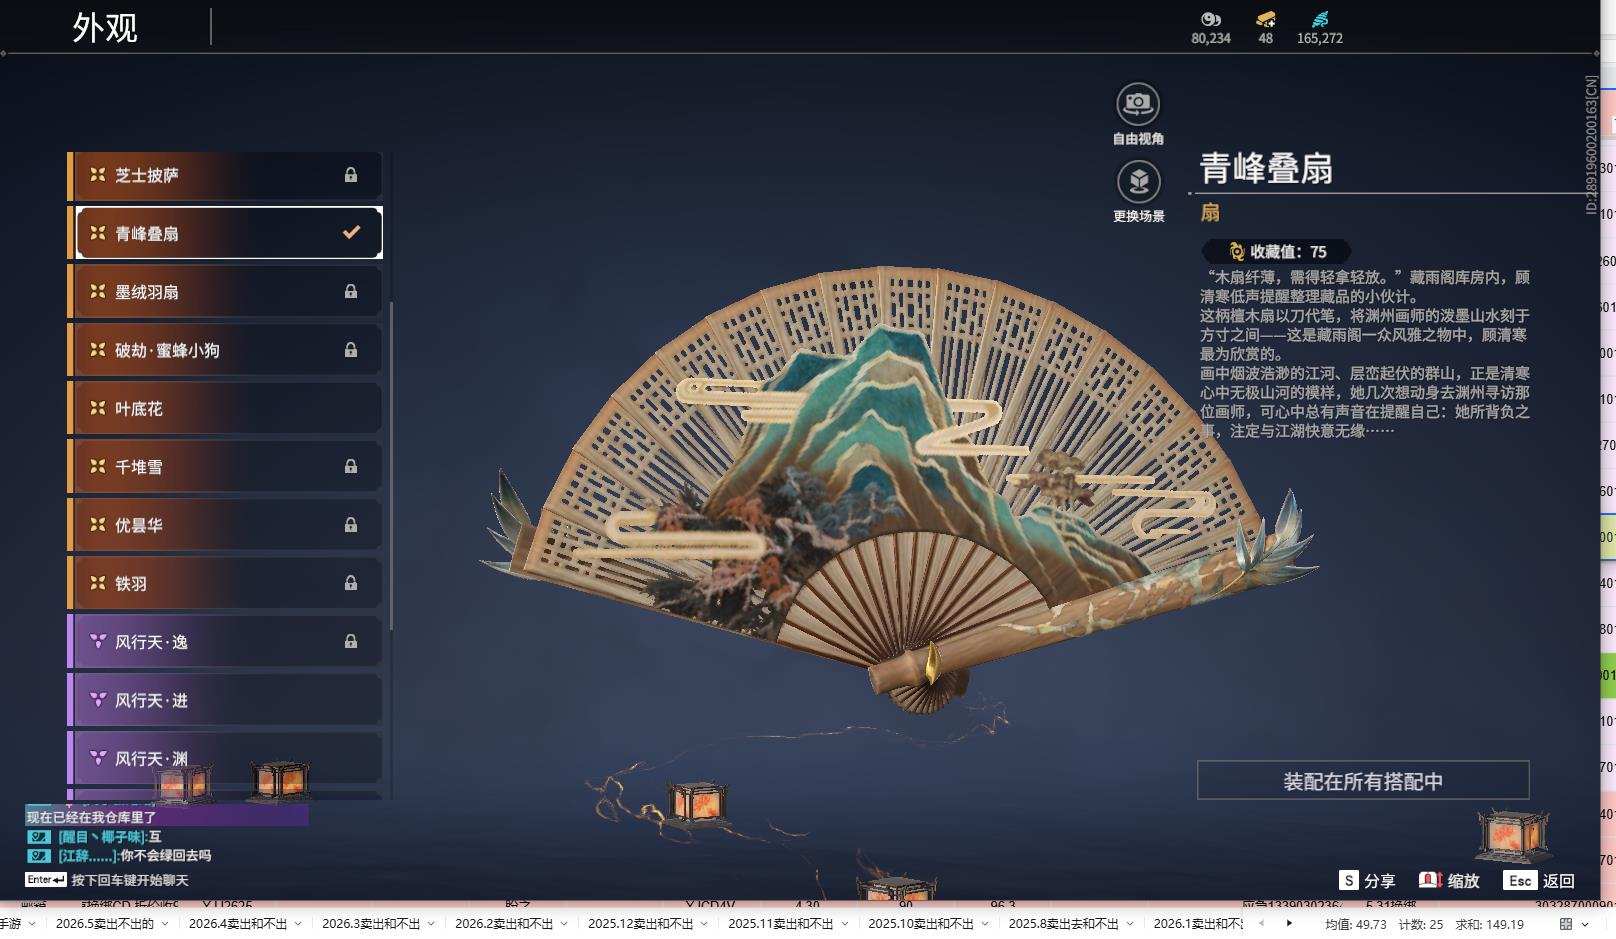Open dropdown arrow on 2026.4卖出和不出 tab
Image resolution: width=1616 pixels, height=939 pixels.
pos(299,923)
